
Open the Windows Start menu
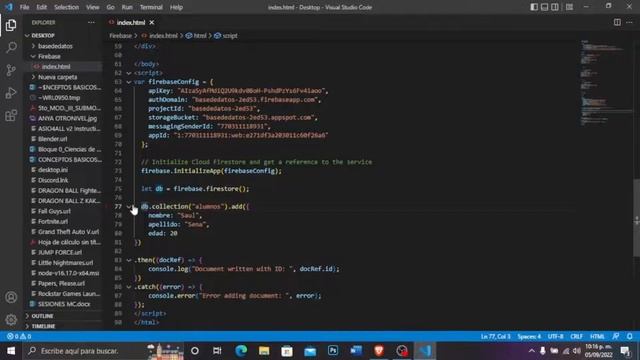click(x=11, y=351)
